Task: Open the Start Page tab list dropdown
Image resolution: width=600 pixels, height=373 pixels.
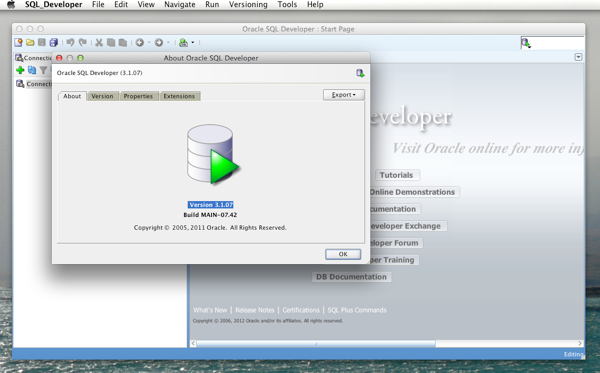Action: (578, 57)
